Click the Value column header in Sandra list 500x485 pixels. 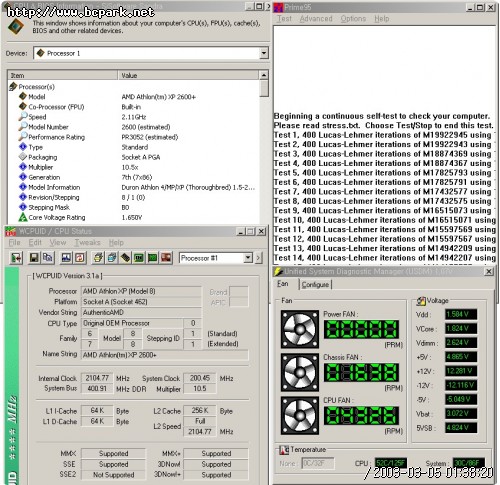pos(188,75)
